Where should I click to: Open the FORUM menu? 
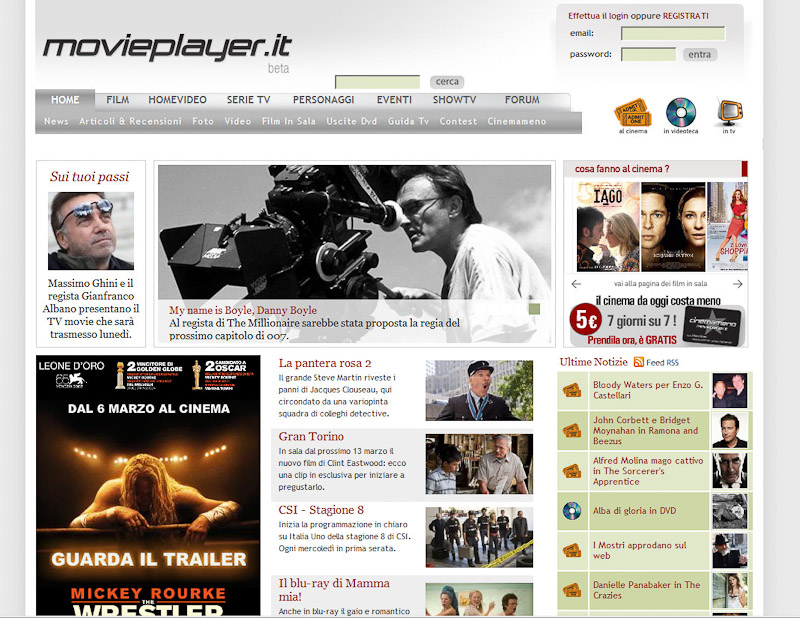click(x=522, y=100)
